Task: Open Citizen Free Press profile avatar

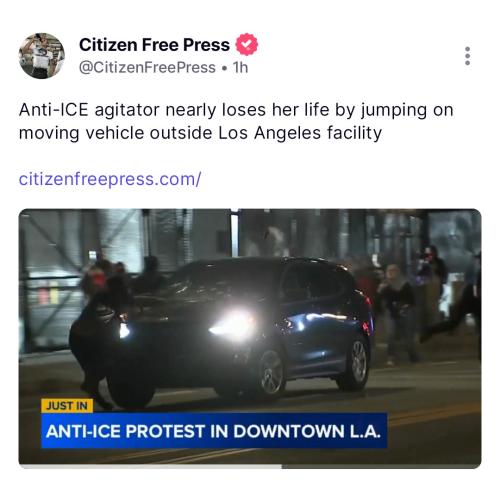Action: [42, 56]
